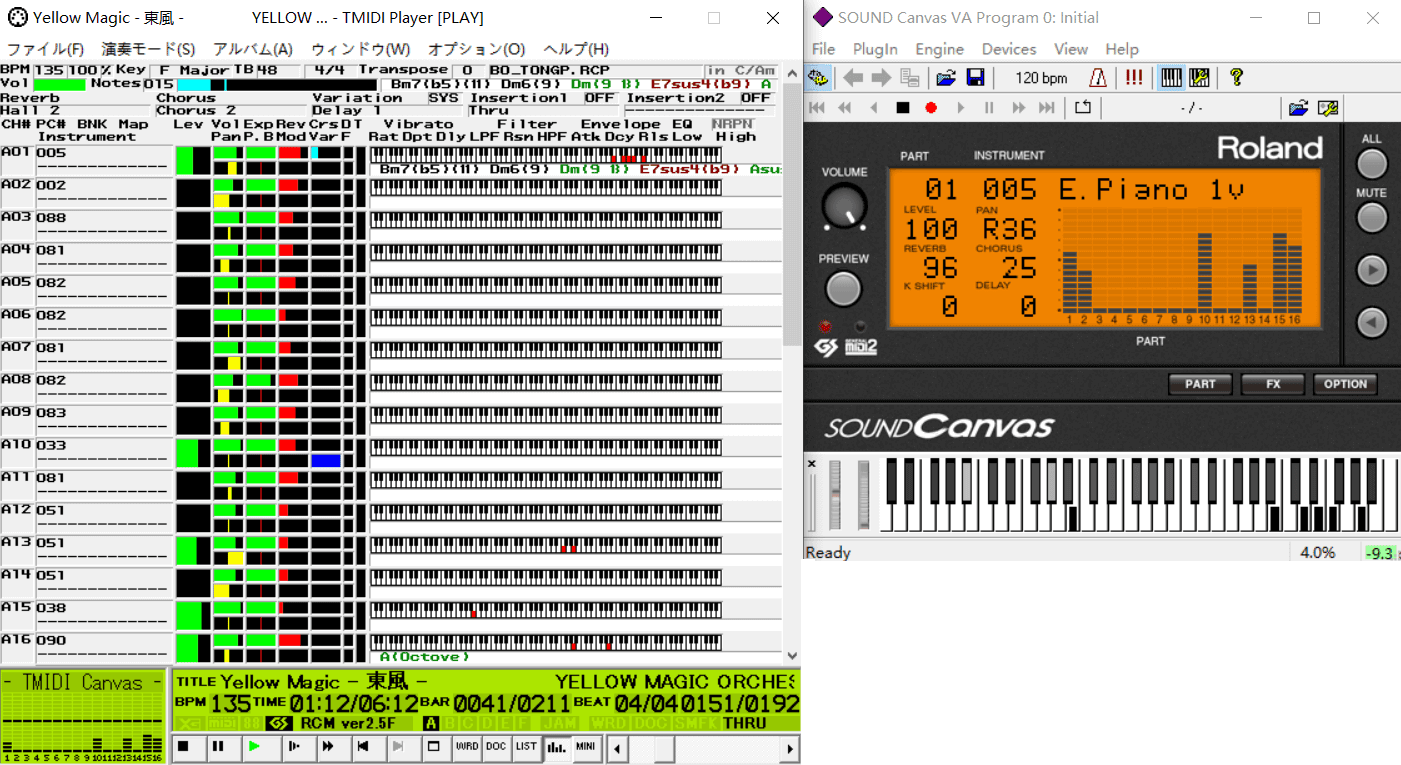Select the LIST view icon in TMIDI
This screenshot has width=1401, height=765.
[x=526, y=747]
